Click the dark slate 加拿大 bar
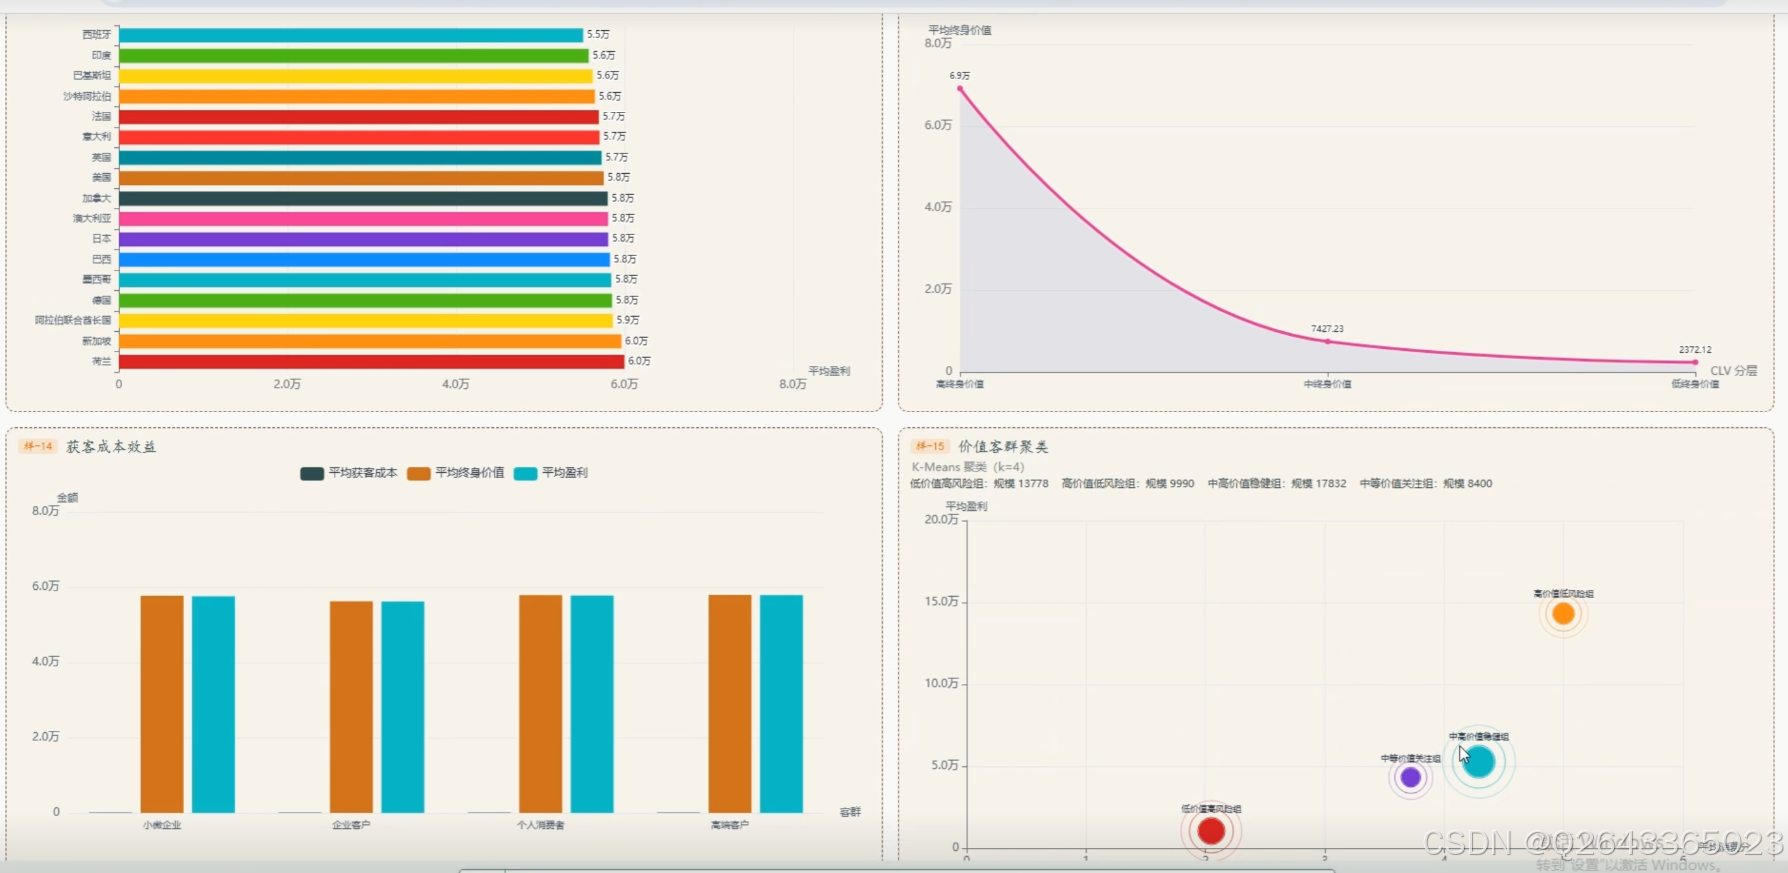Screen dimensions: 1788x873 pyautogui.click(x=363, y=198)
